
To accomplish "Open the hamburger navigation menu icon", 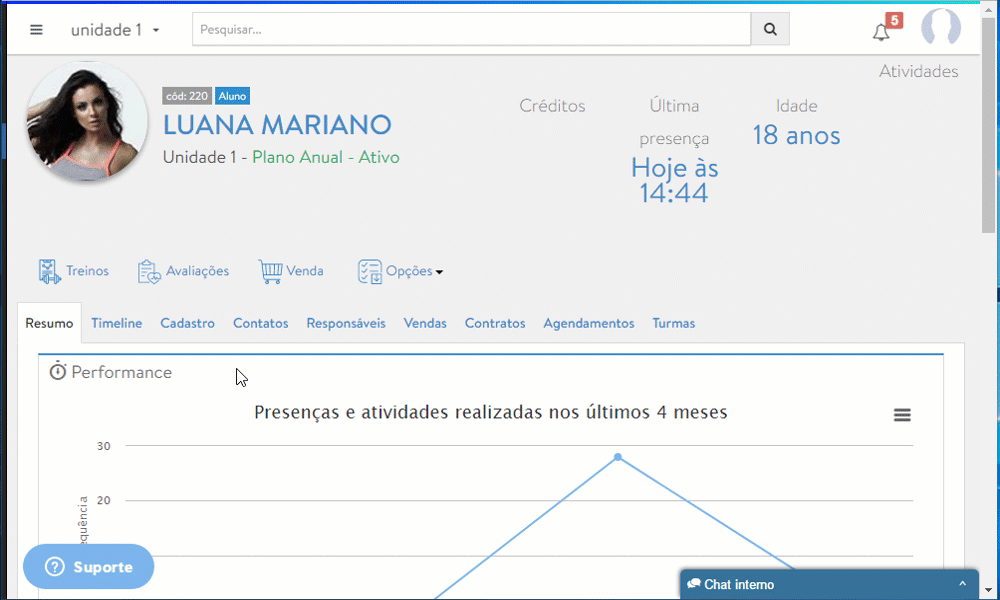I will click(36, 28).
